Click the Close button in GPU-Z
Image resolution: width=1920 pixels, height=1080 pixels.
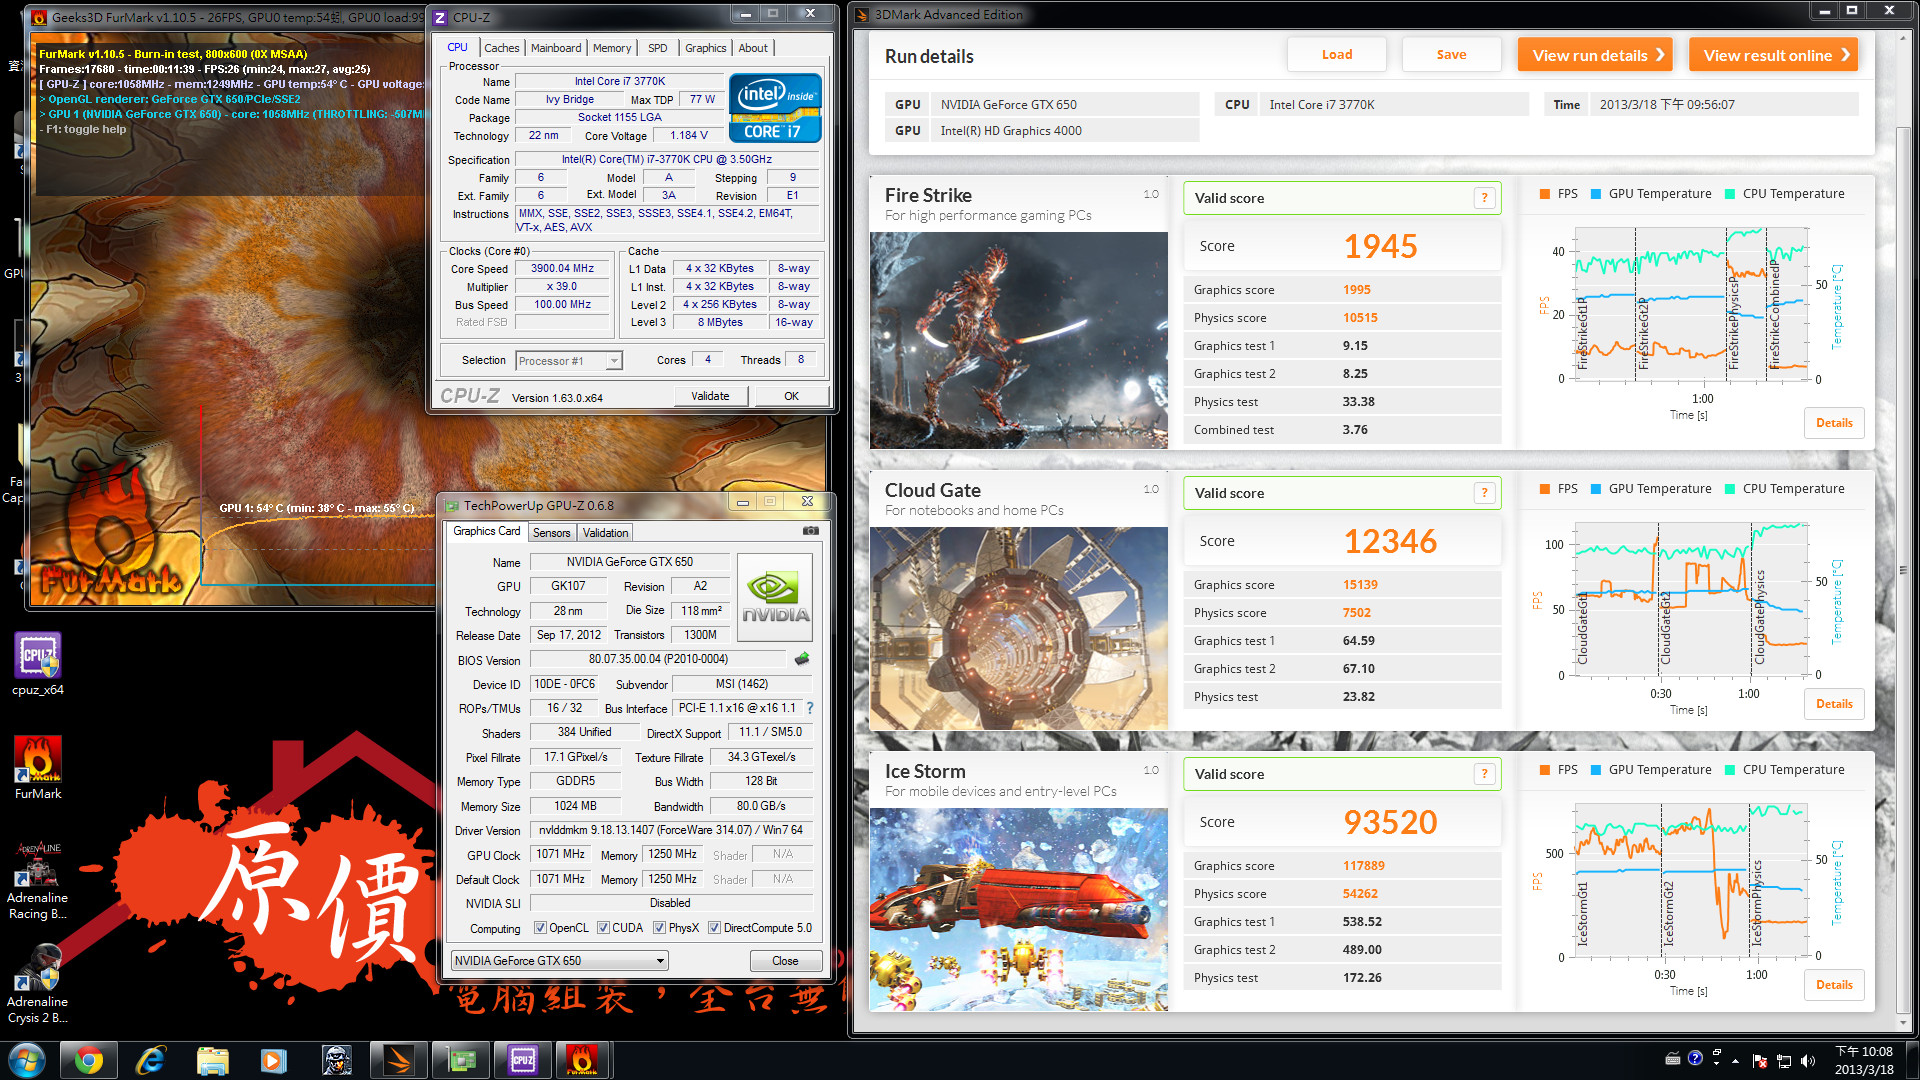(785, 961)
